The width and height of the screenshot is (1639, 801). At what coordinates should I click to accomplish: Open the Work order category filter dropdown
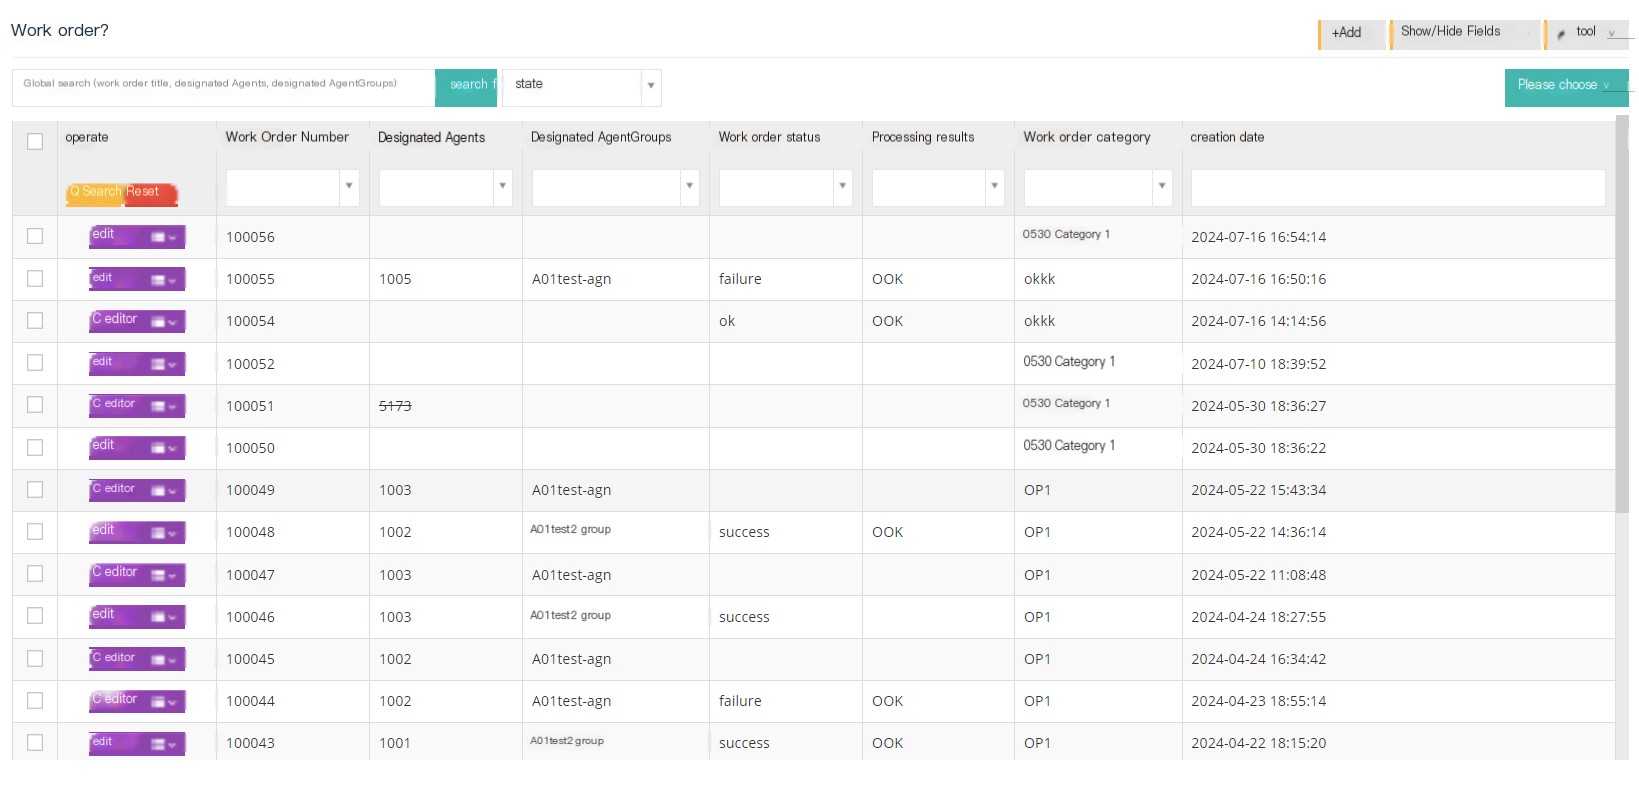click(1098, 187)
